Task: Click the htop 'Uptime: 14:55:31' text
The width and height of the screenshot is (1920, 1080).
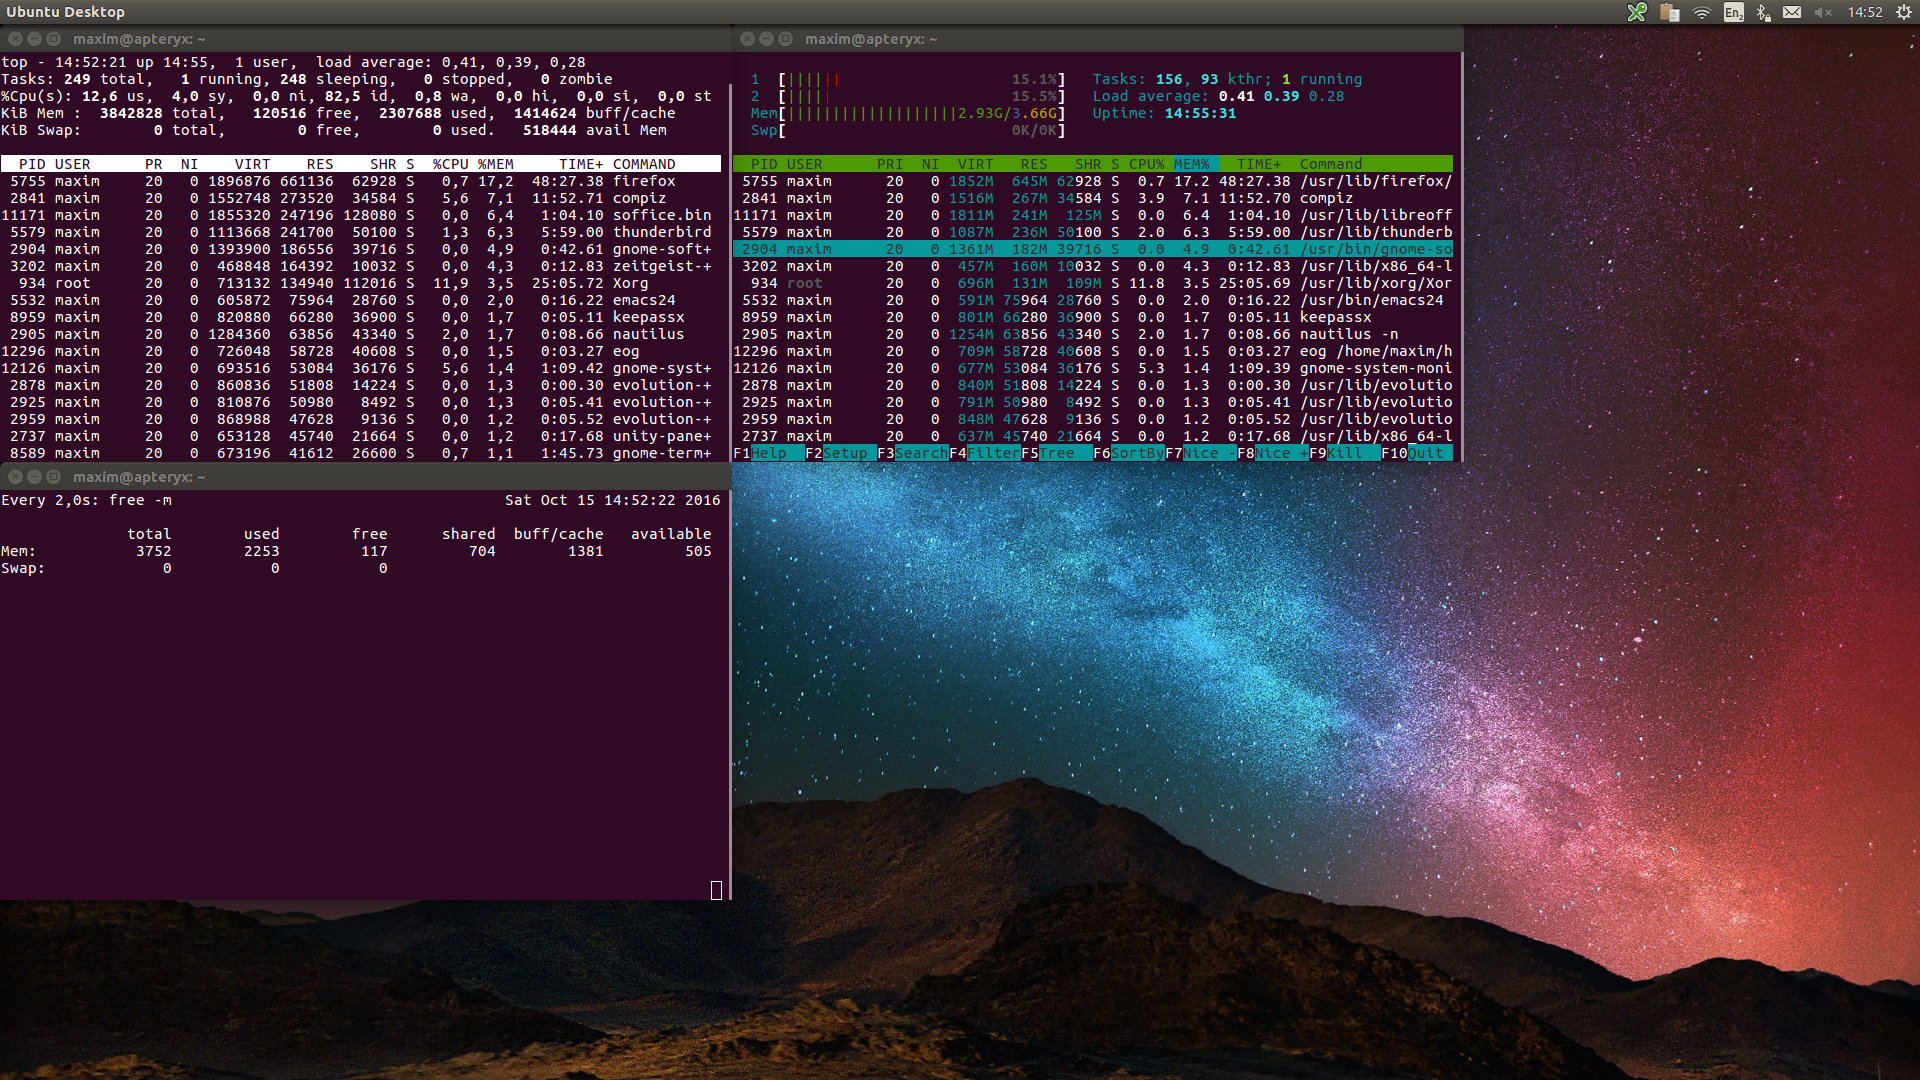Action: click(1164, 113)
